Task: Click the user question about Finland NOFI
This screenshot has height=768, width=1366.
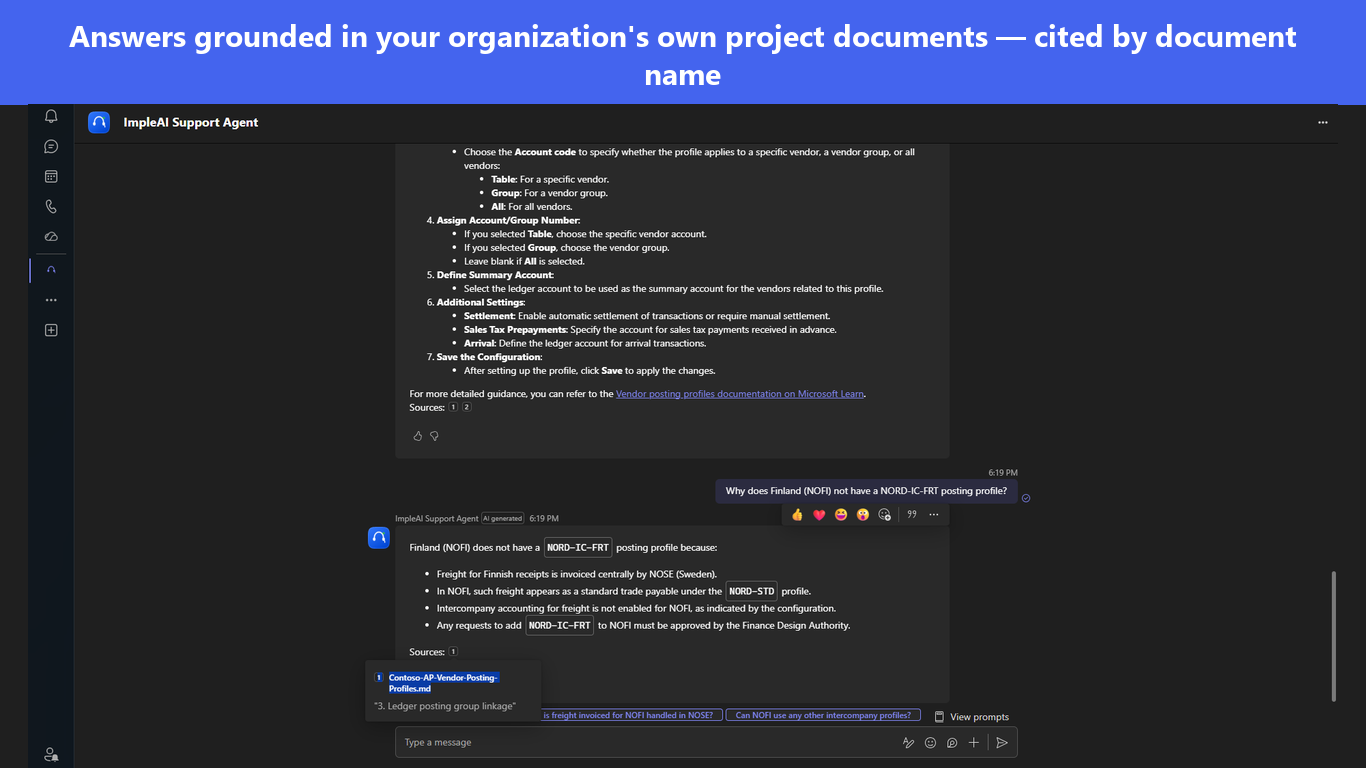Action: pos(866,491)
